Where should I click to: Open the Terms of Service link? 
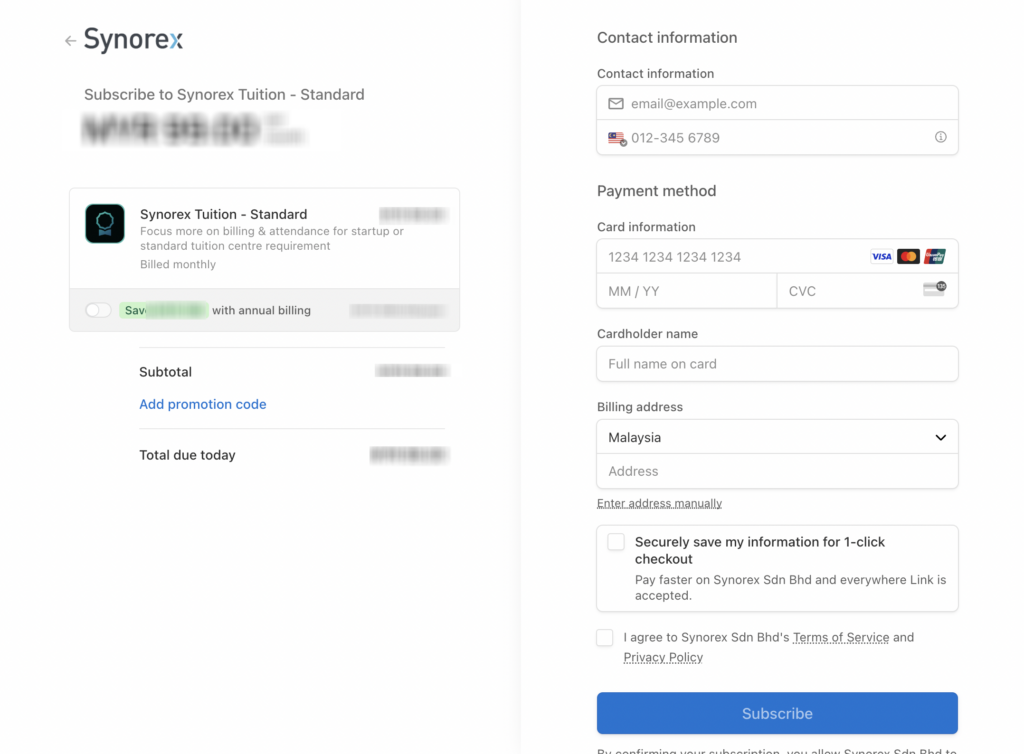click(840, 637)
